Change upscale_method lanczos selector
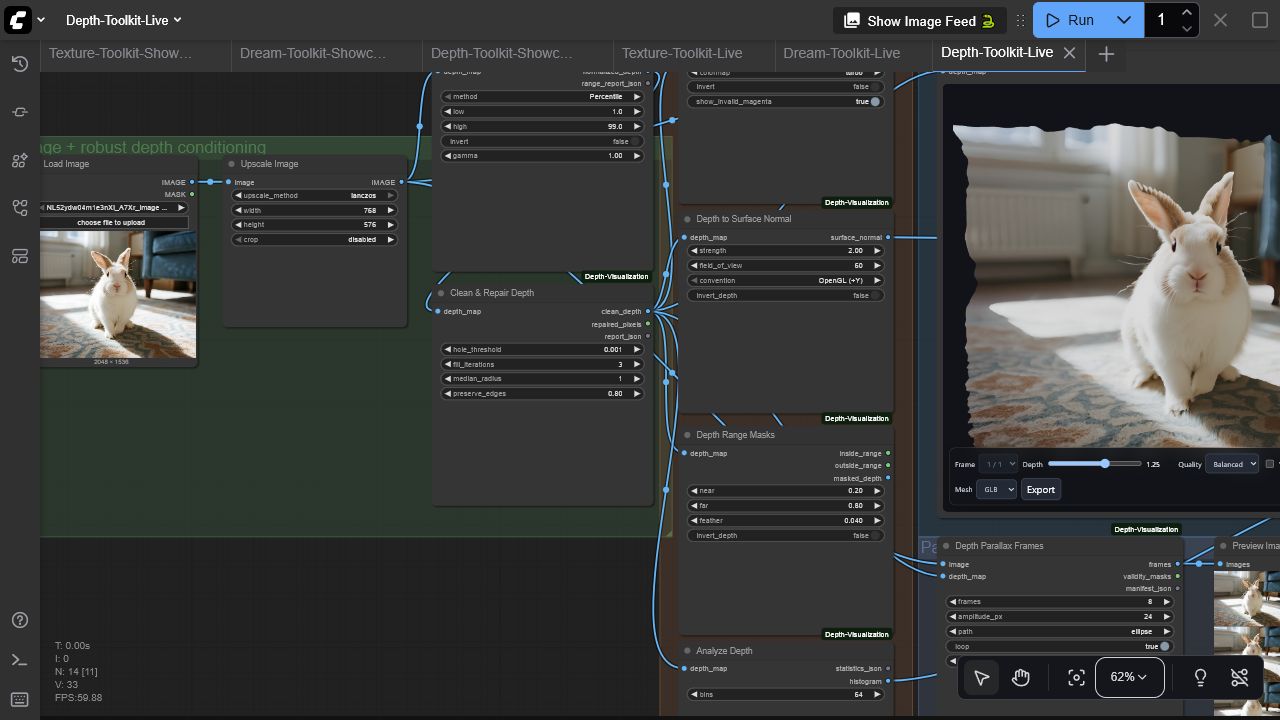This screenshot has height=720, width=1280. (315, 195)
